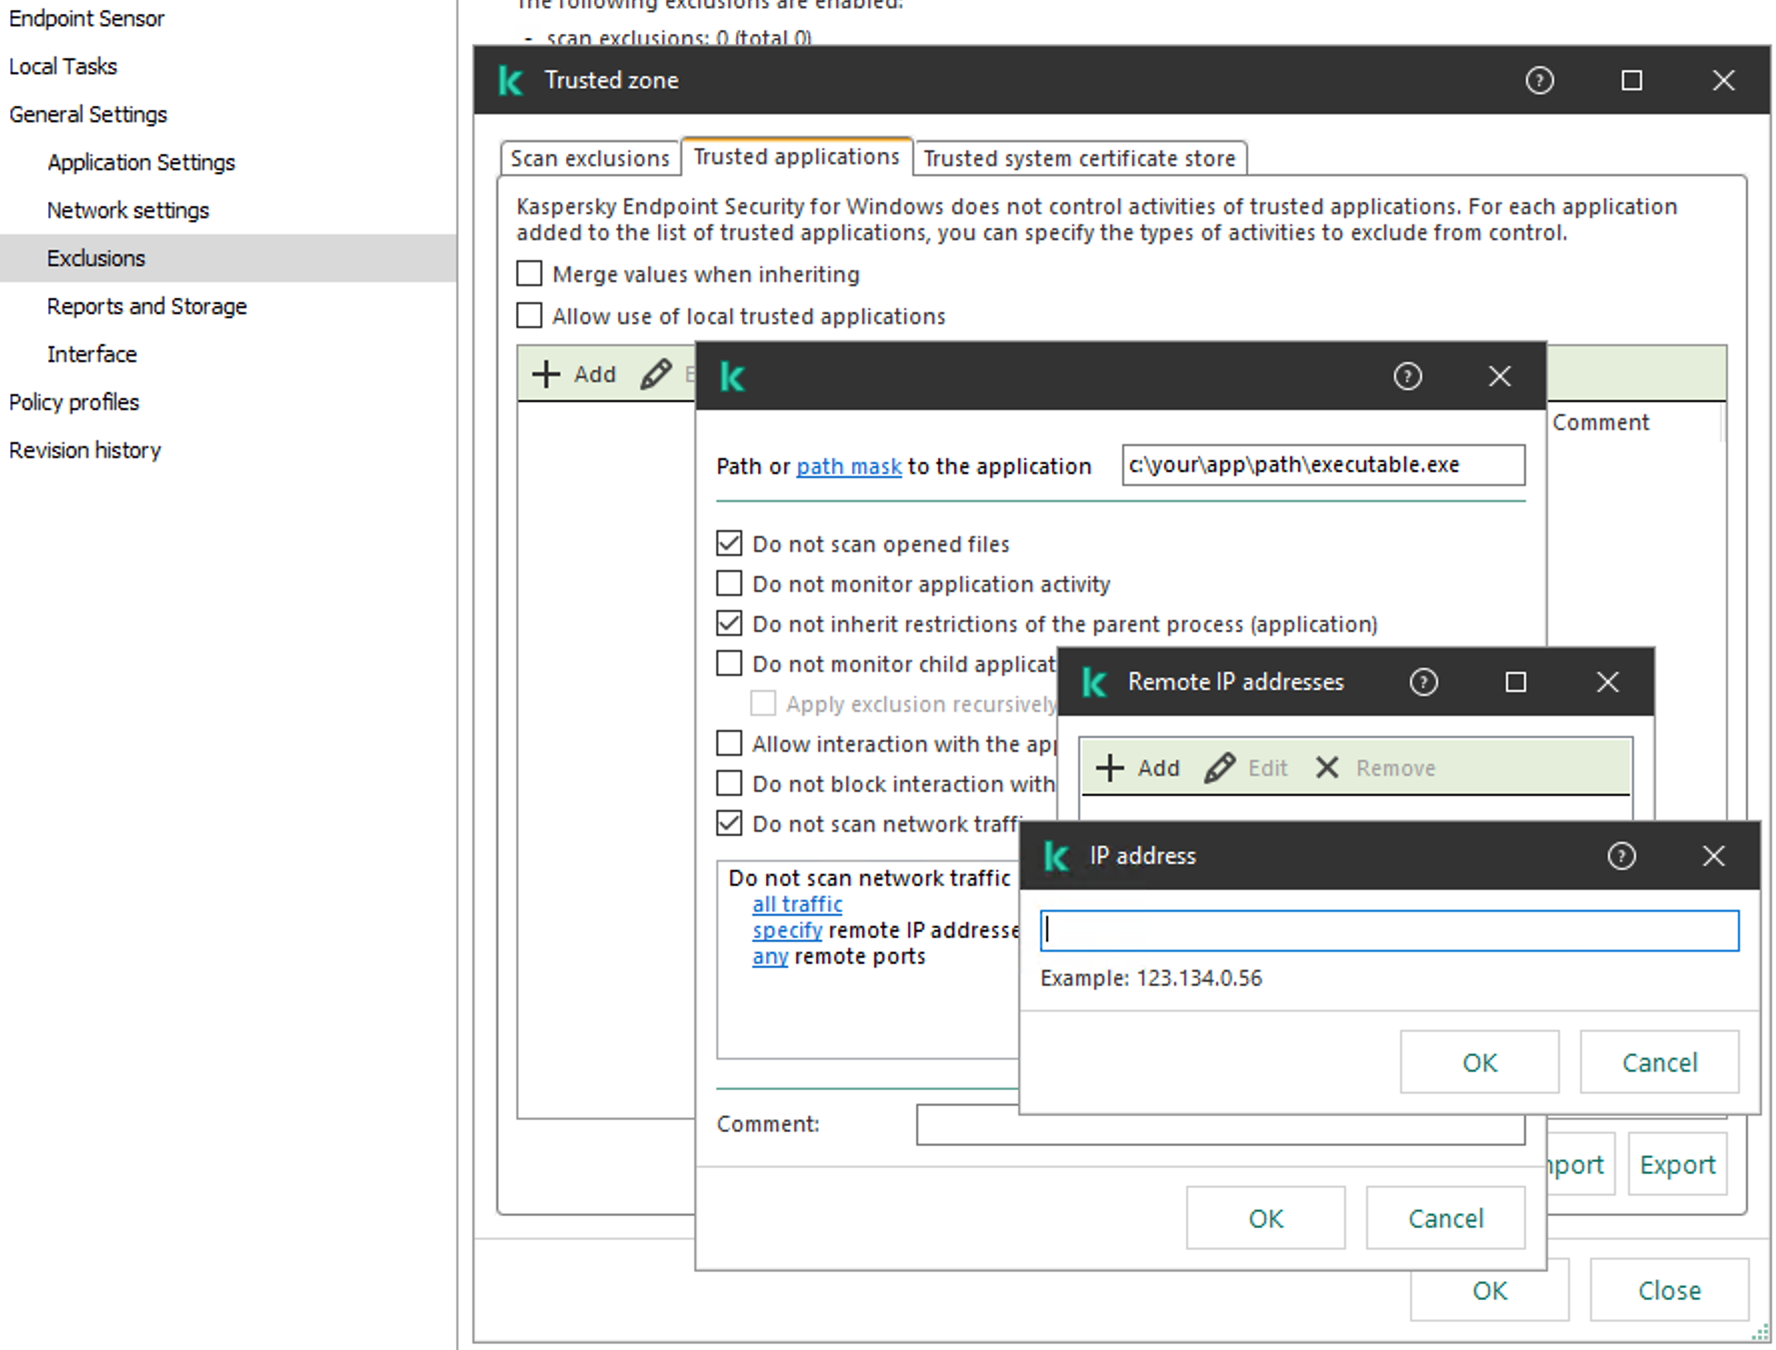
Task: Maximize the Remote IP addresses window
Action: pyautogui.click(x=1515, y=682)
